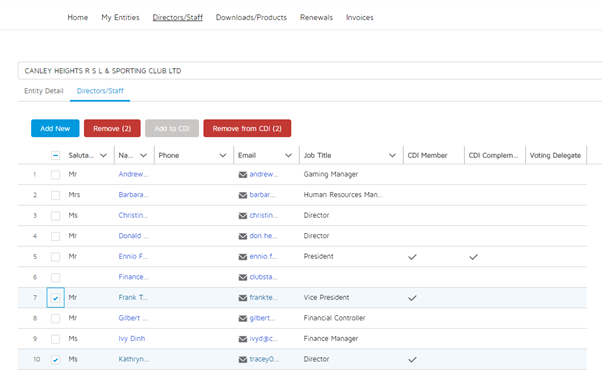Open the Email column dropdown arrow
Viewport: 602px width, 372px height.
click(x=288, y=155)
